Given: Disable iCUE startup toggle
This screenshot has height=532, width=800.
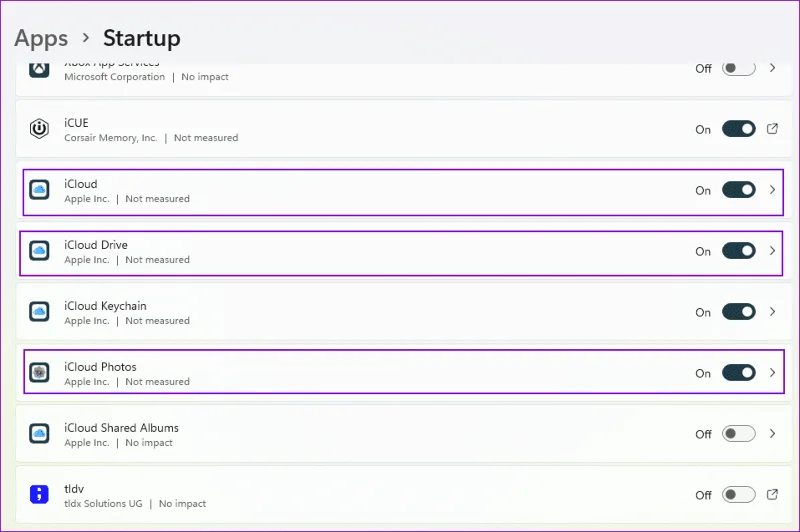Looking at the screenshot, I should pos(738,129).
